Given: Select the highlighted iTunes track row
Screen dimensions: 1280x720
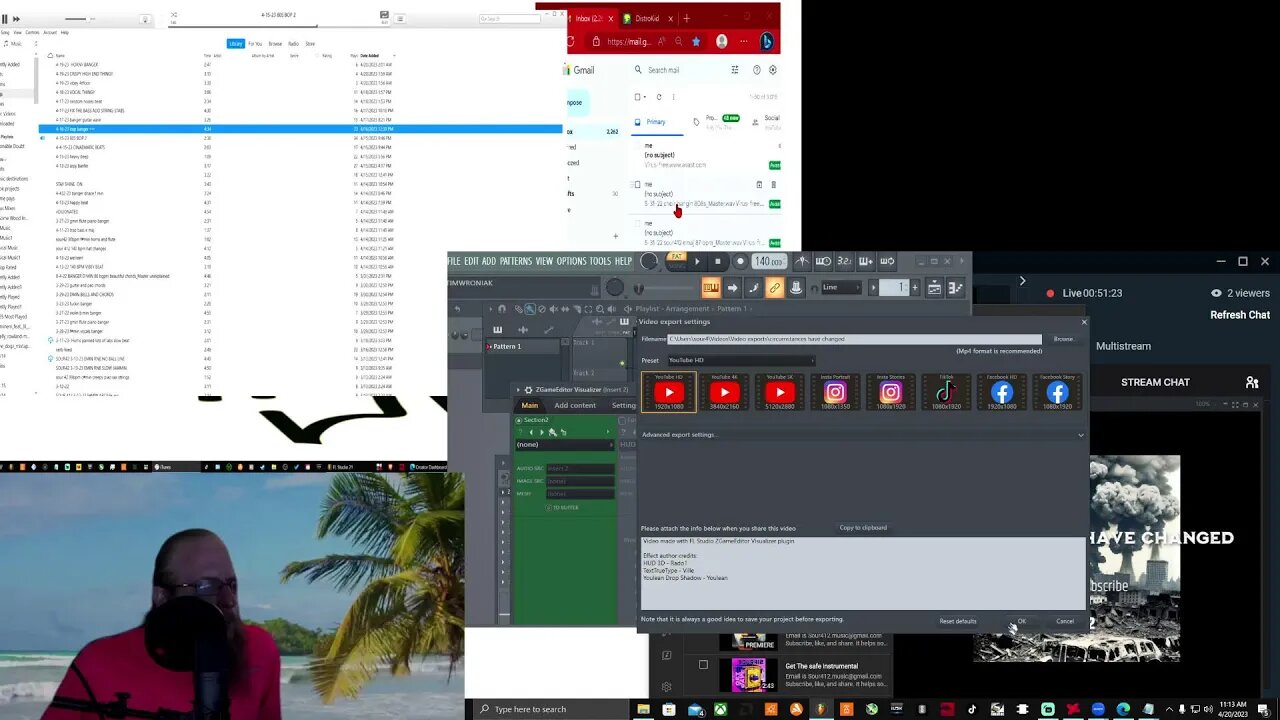Looking at the screenshot, I should [300, 129].
